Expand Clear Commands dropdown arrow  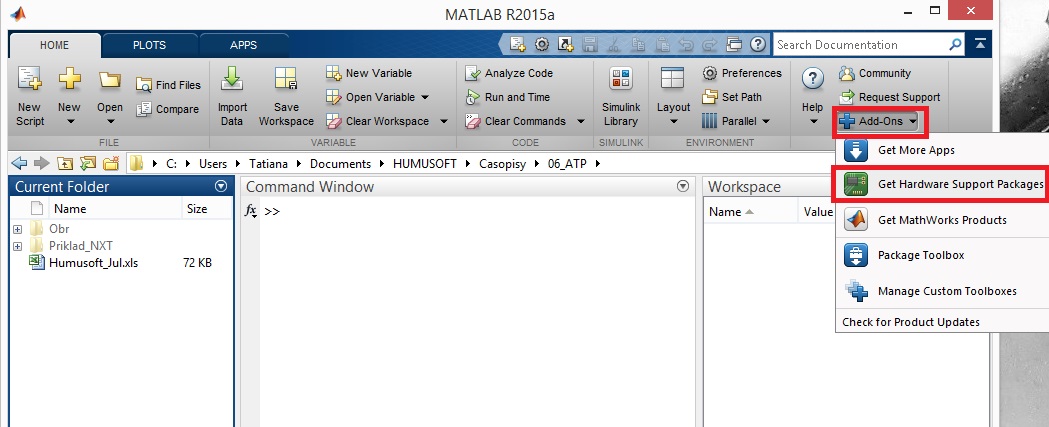(580, 121)
